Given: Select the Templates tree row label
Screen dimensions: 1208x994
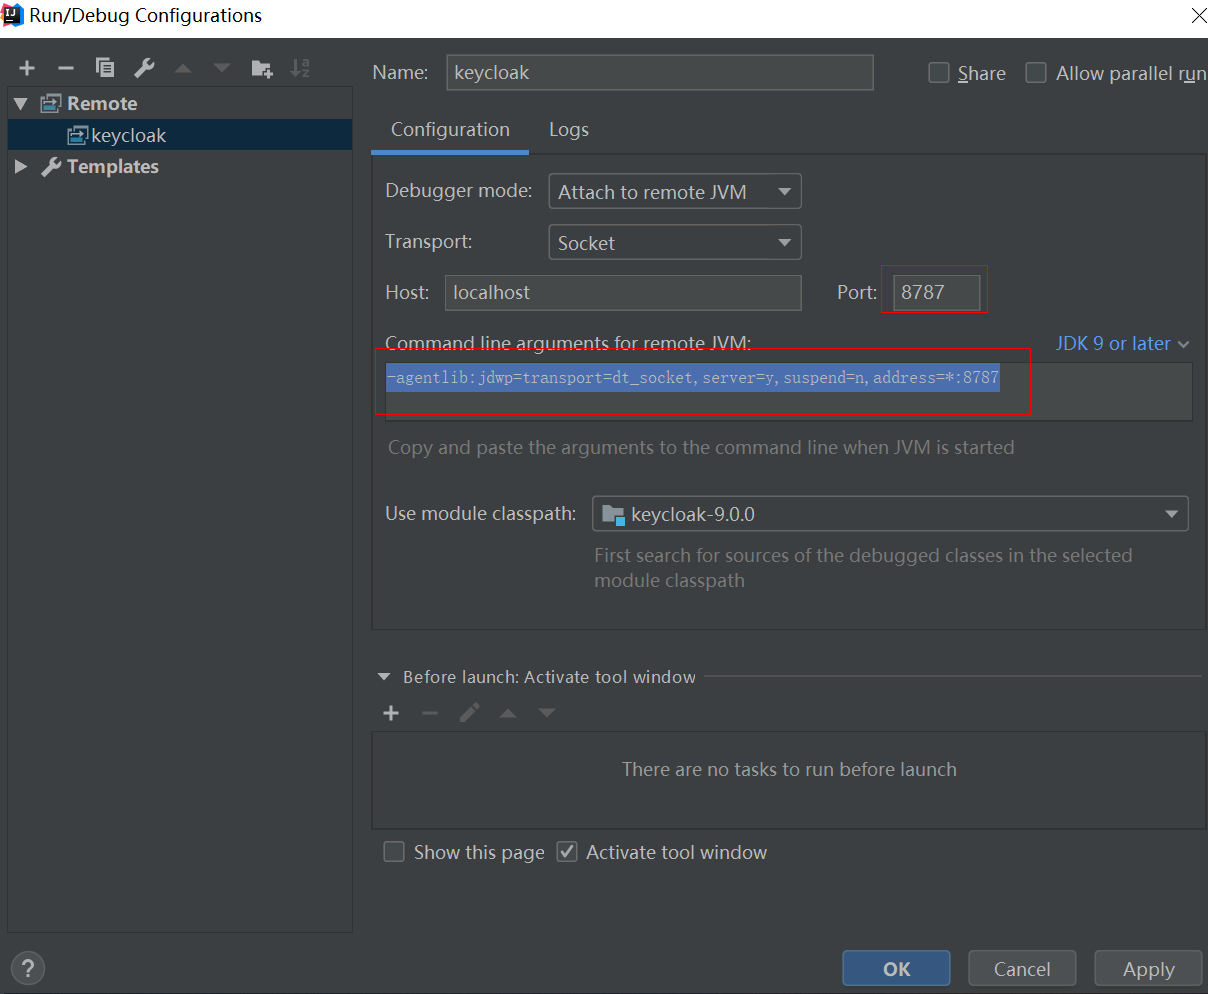Looking at the screenshot, I should click(x=113, y=167).
